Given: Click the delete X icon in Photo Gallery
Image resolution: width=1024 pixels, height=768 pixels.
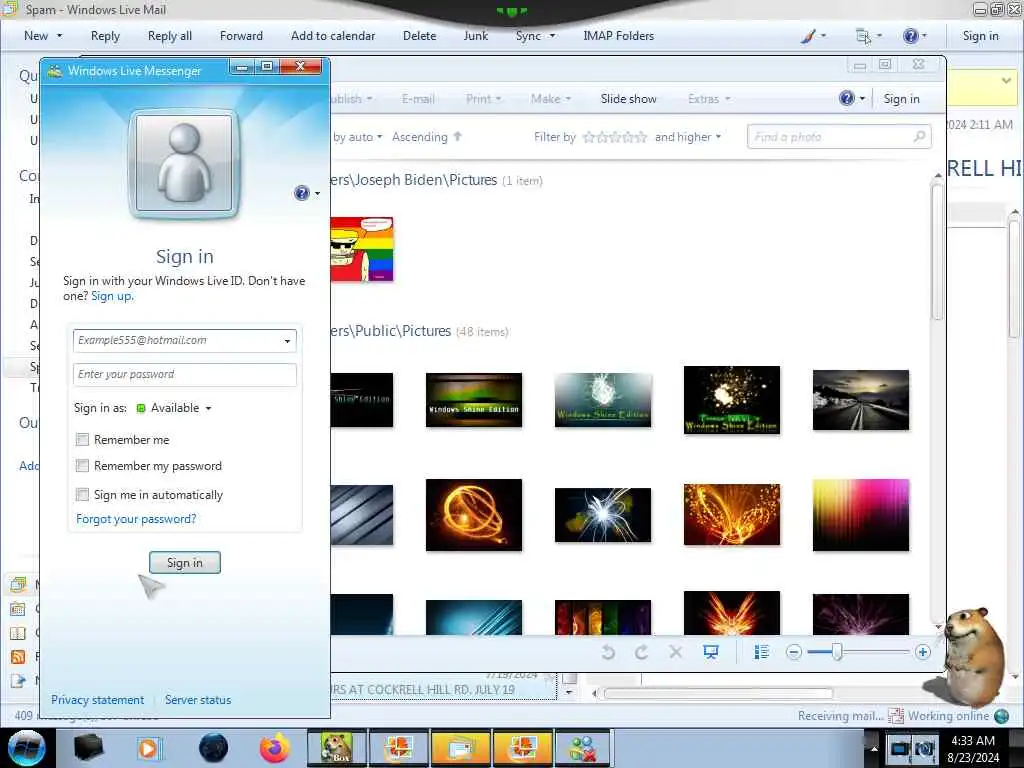Looking at the screenshot, I should [676, 652].
